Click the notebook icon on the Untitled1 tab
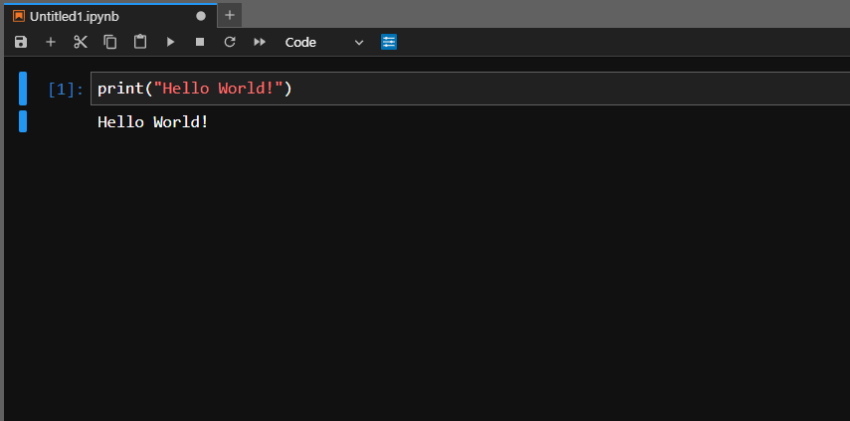This screenshot has height=421, width=850. coord(19,16)
